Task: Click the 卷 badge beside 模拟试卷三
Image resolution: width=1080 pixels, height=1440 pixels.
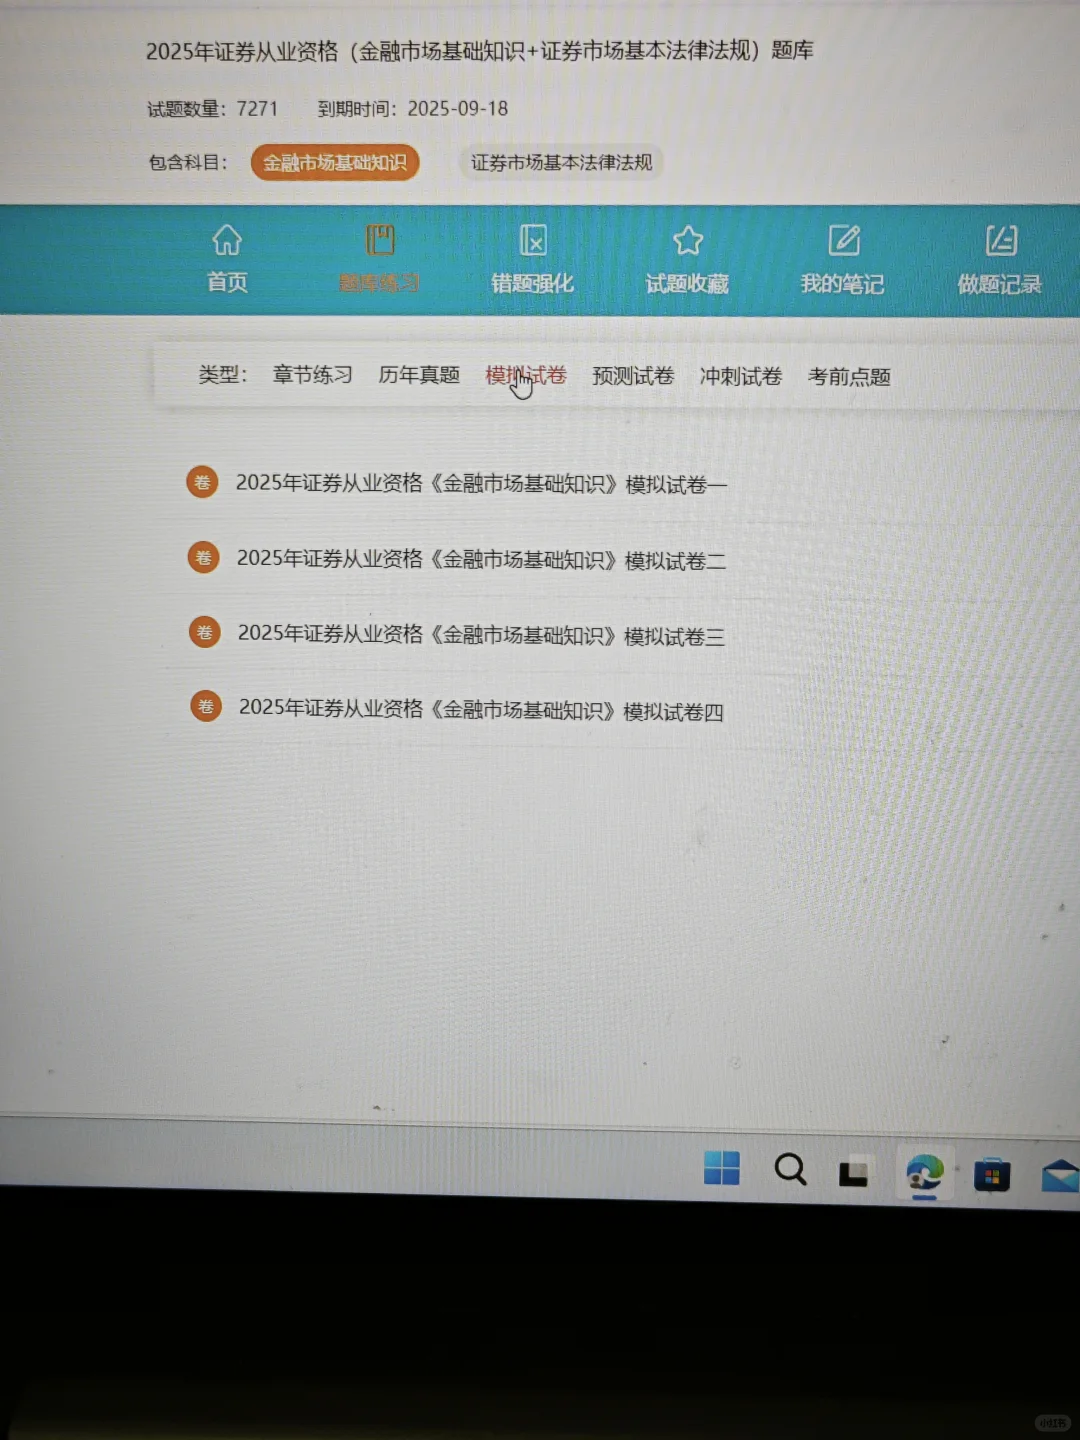Action: [x=203, y=631]
